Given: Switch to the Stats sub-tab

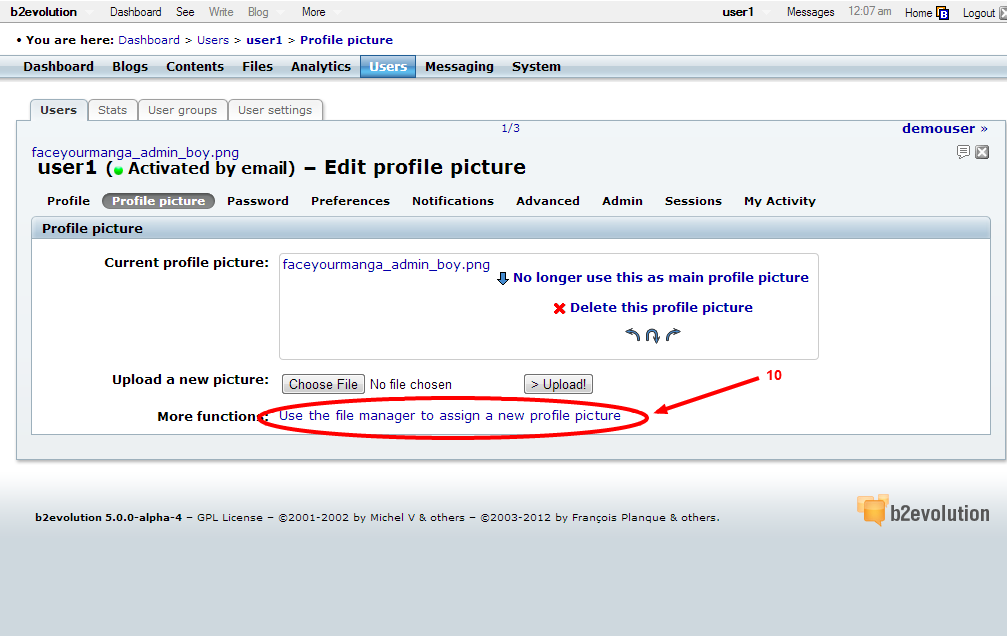Looking at the screenshot, I should tap(112, 110).
